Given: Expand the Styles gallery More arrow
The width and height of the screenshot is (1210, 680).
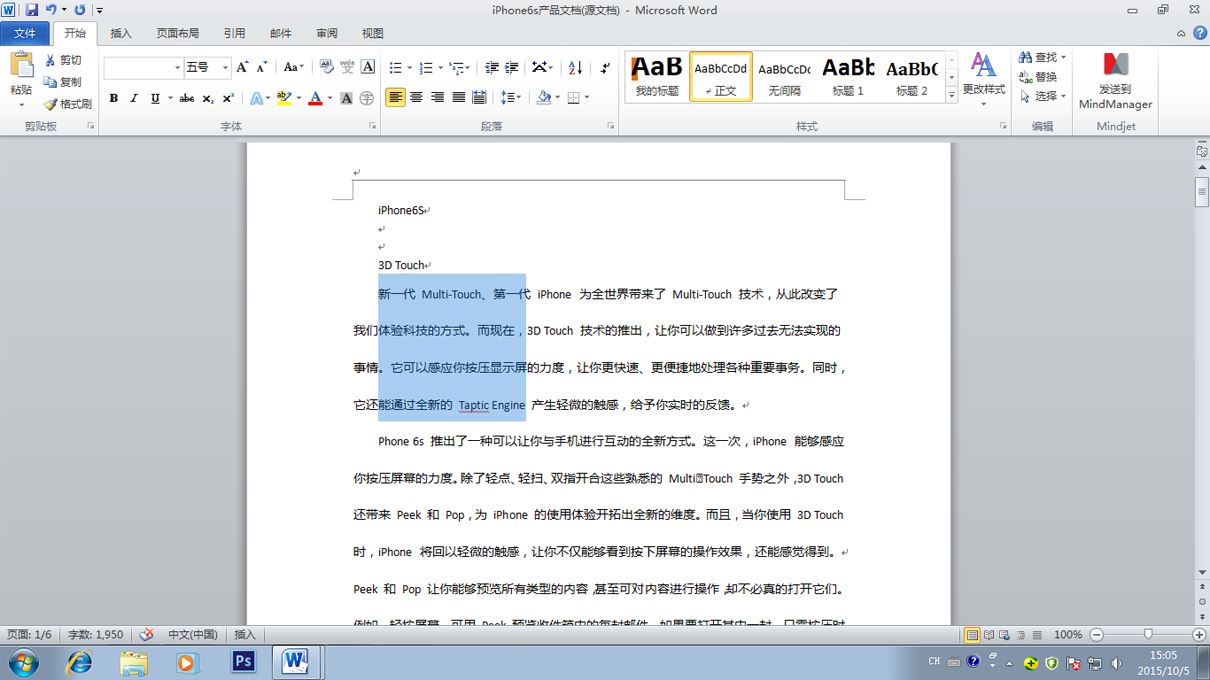Looking at the screenshot, I should (951, 95).
